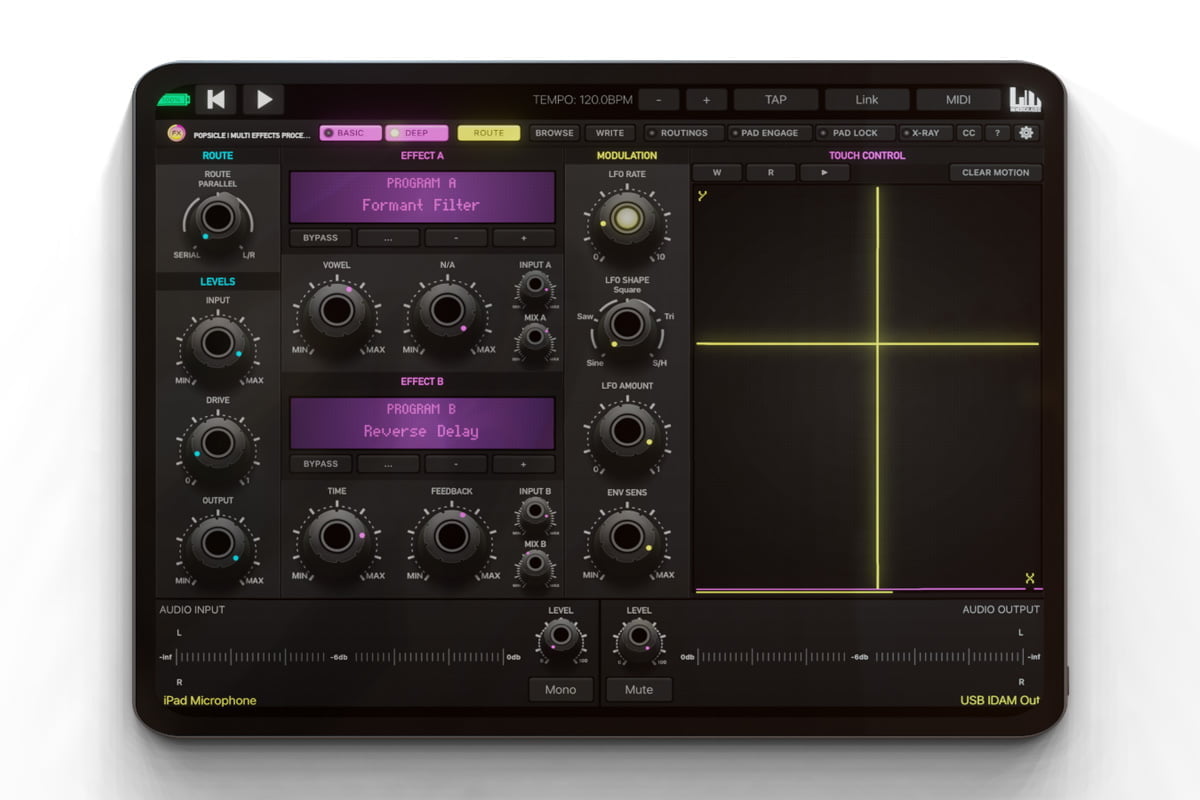Click the Input A small knob
Image resolution: width=1200 pixels, height=800 pixels.
535,287
